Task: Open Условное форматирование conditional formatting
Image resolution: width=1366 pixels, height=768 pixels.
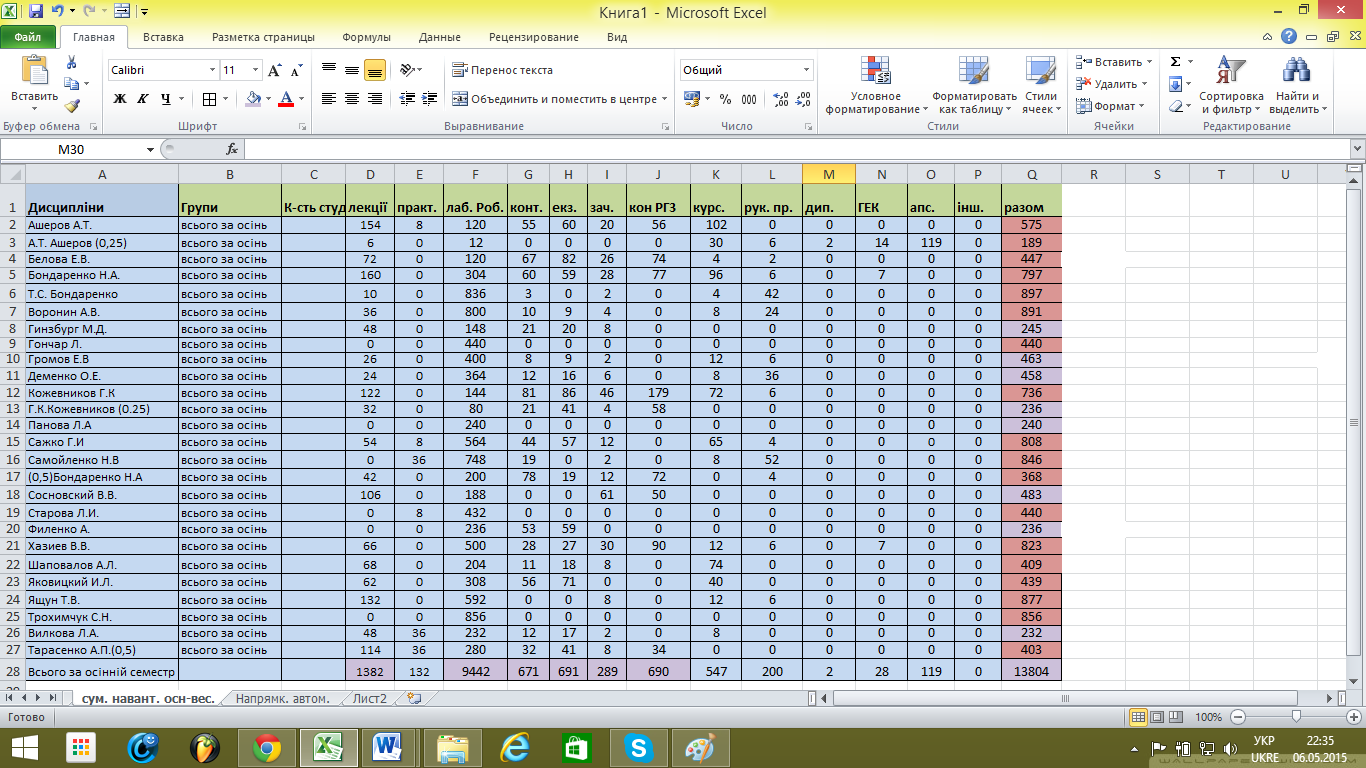Action: (875, 86)
